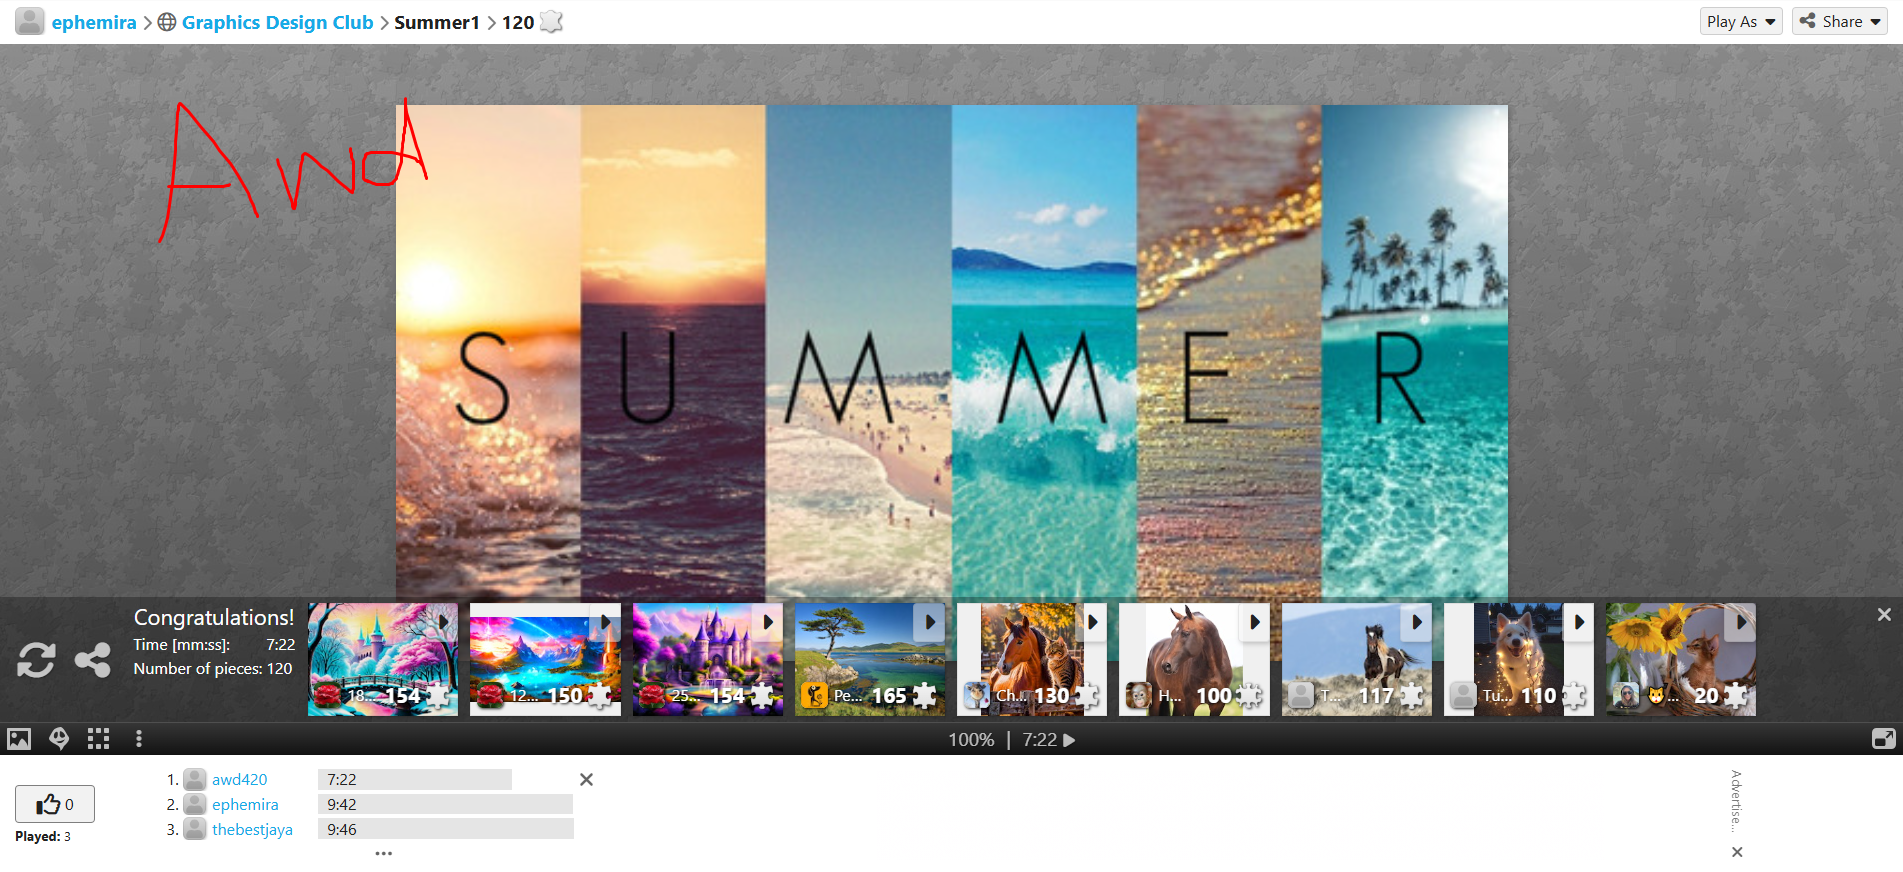
Task: Click the awd420 7:22 time bar
Action: click(x=415, y=779)
